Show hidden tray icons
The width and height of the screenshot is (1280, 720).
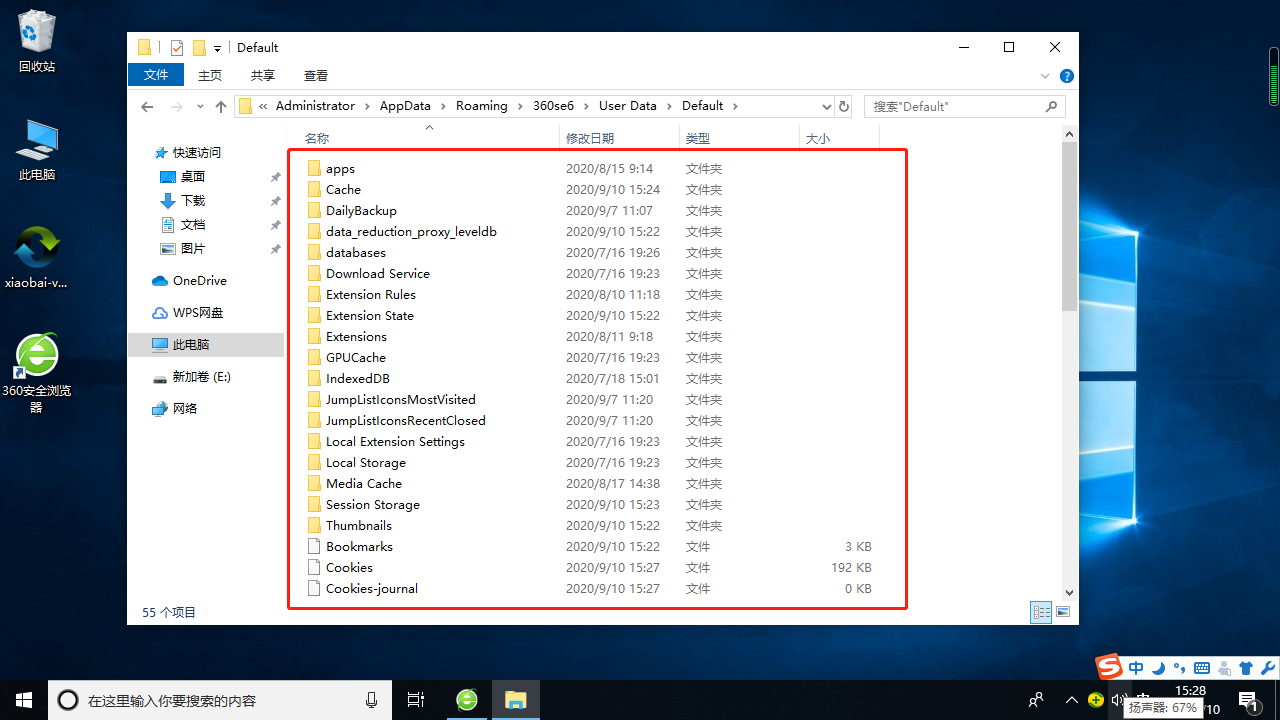[x=1071, y=700]
